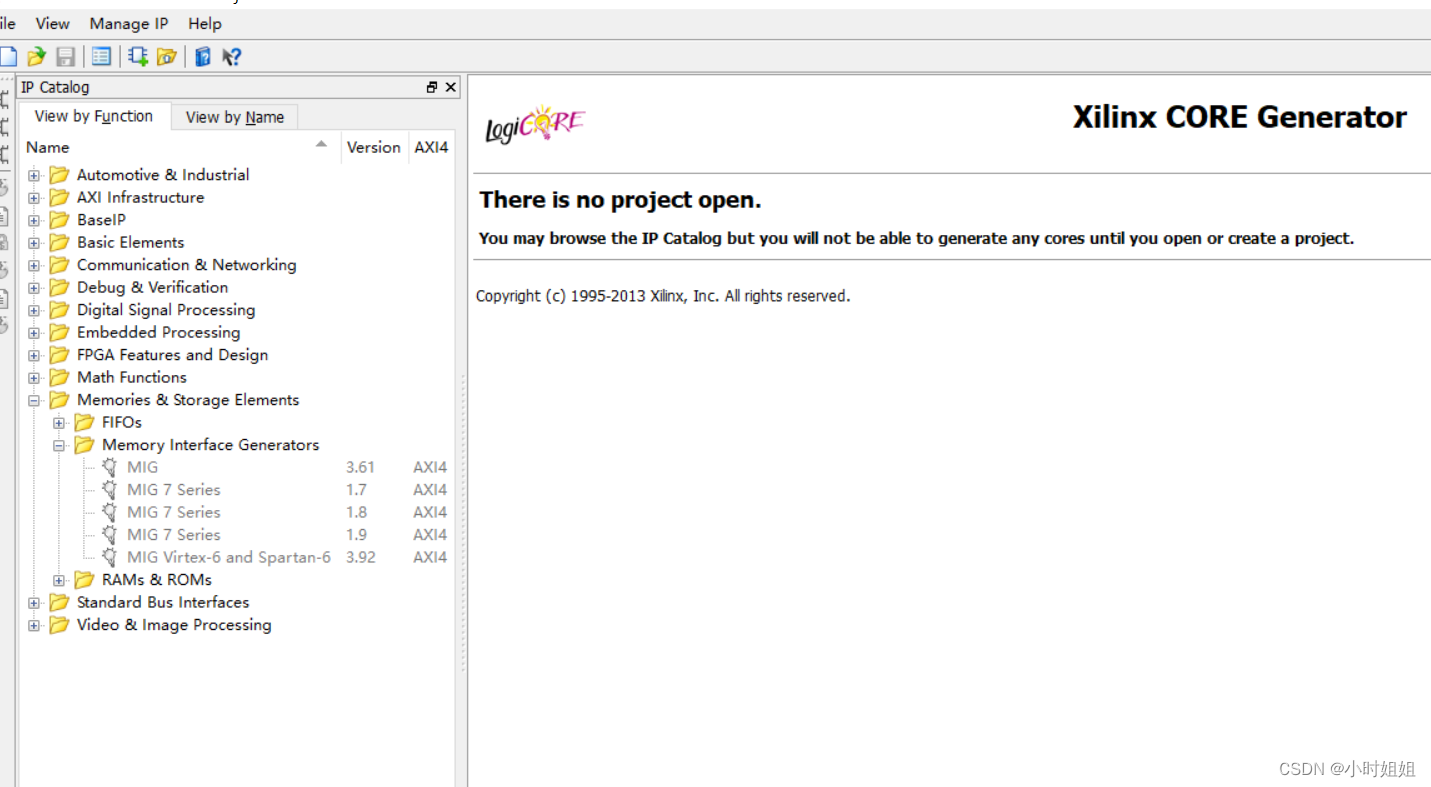Sort by the AXI4 column header

tap(431, 147)
